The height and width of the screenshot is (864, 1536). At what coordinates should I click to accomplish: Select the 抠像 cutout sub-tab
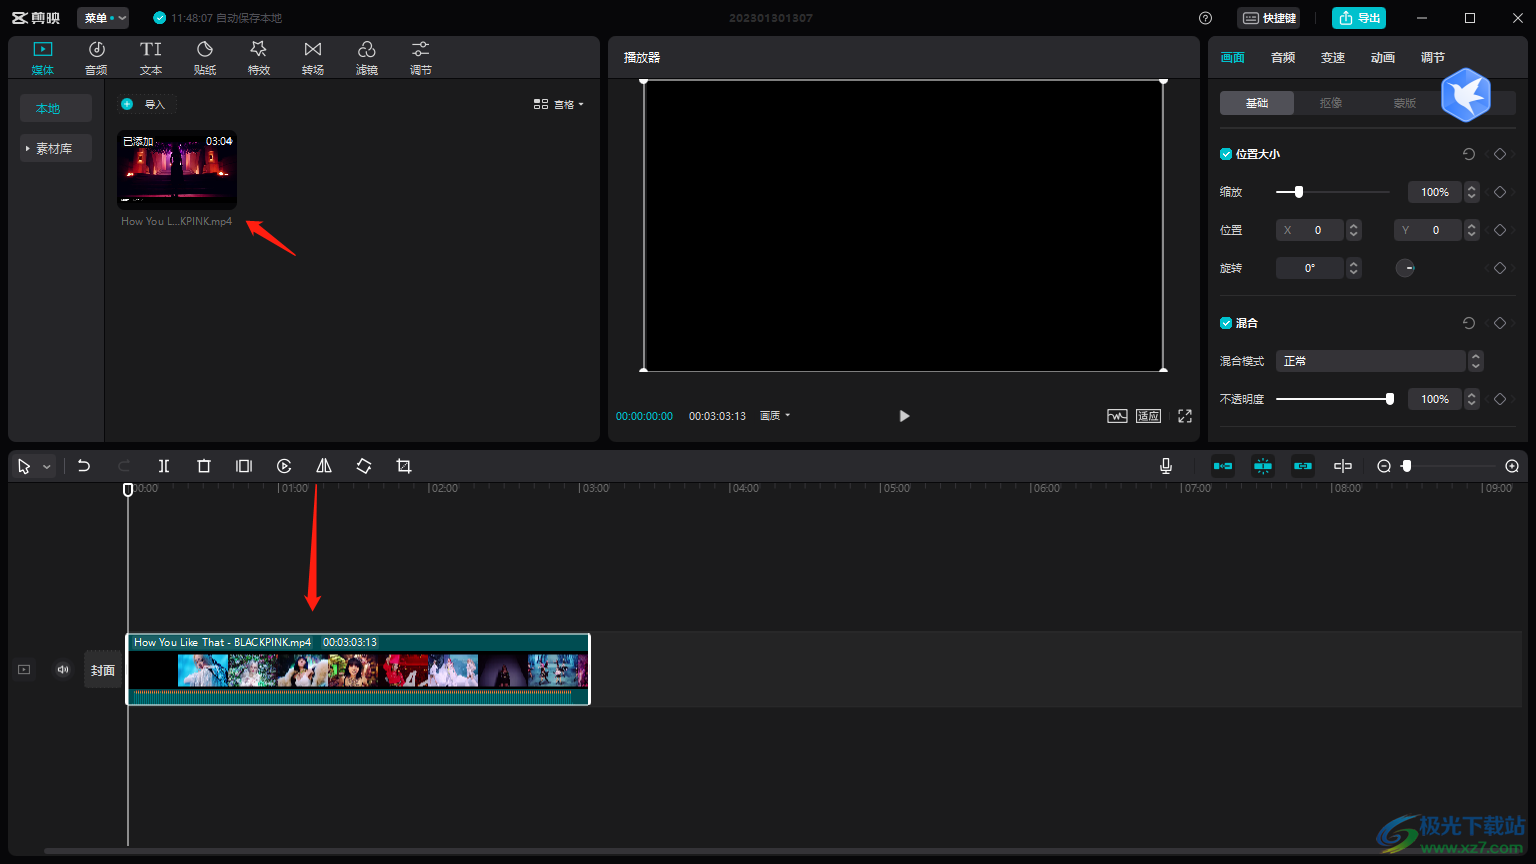click(1331, 103)
